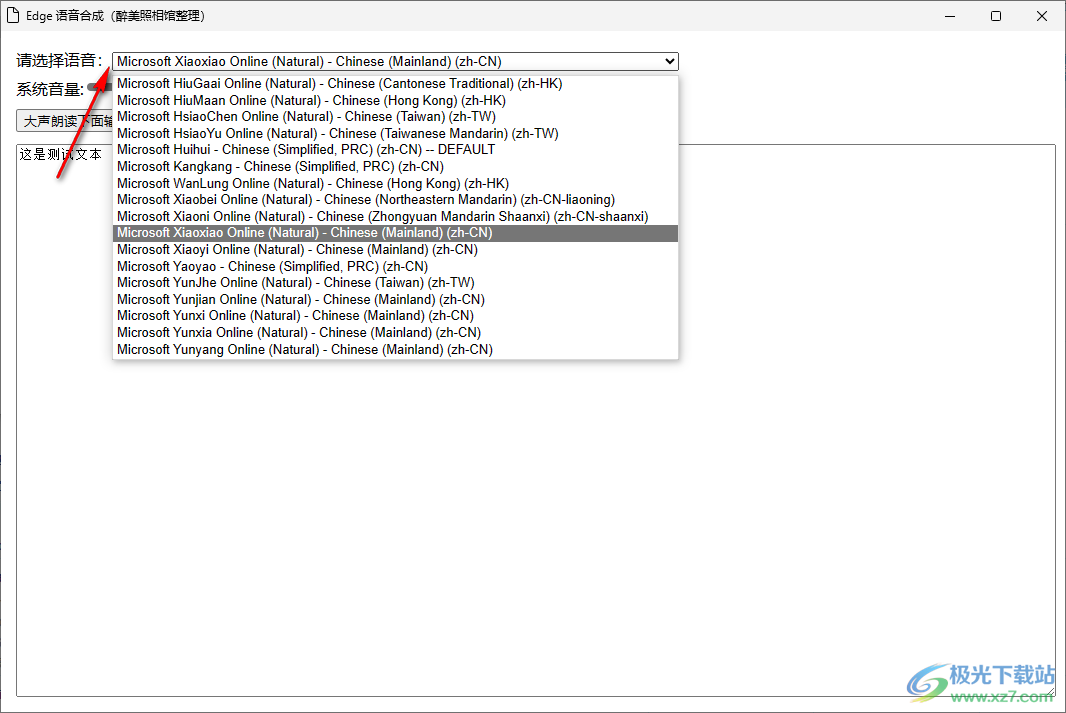
Task: Maximize the Edge 语音合成 window
Action: (x=996, y=16)
